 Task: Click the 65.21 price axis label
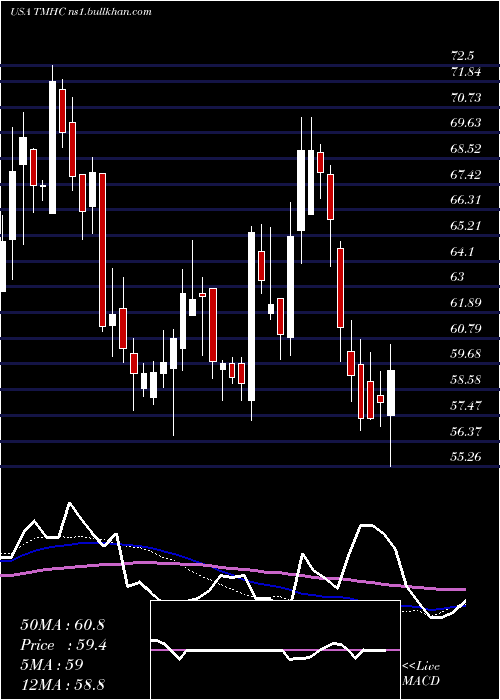coord(466,225)
